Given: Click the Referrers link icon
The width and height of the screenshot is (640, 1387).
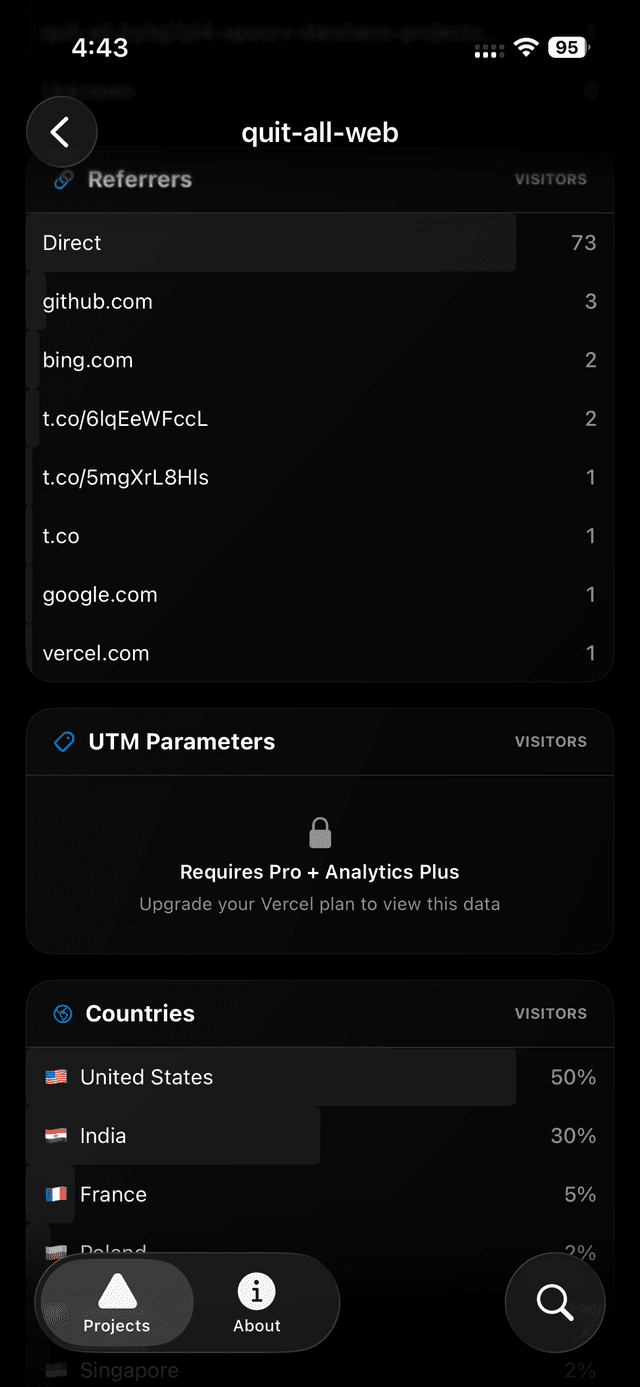Looking at the screenshot, I should [x=62, y=180].
